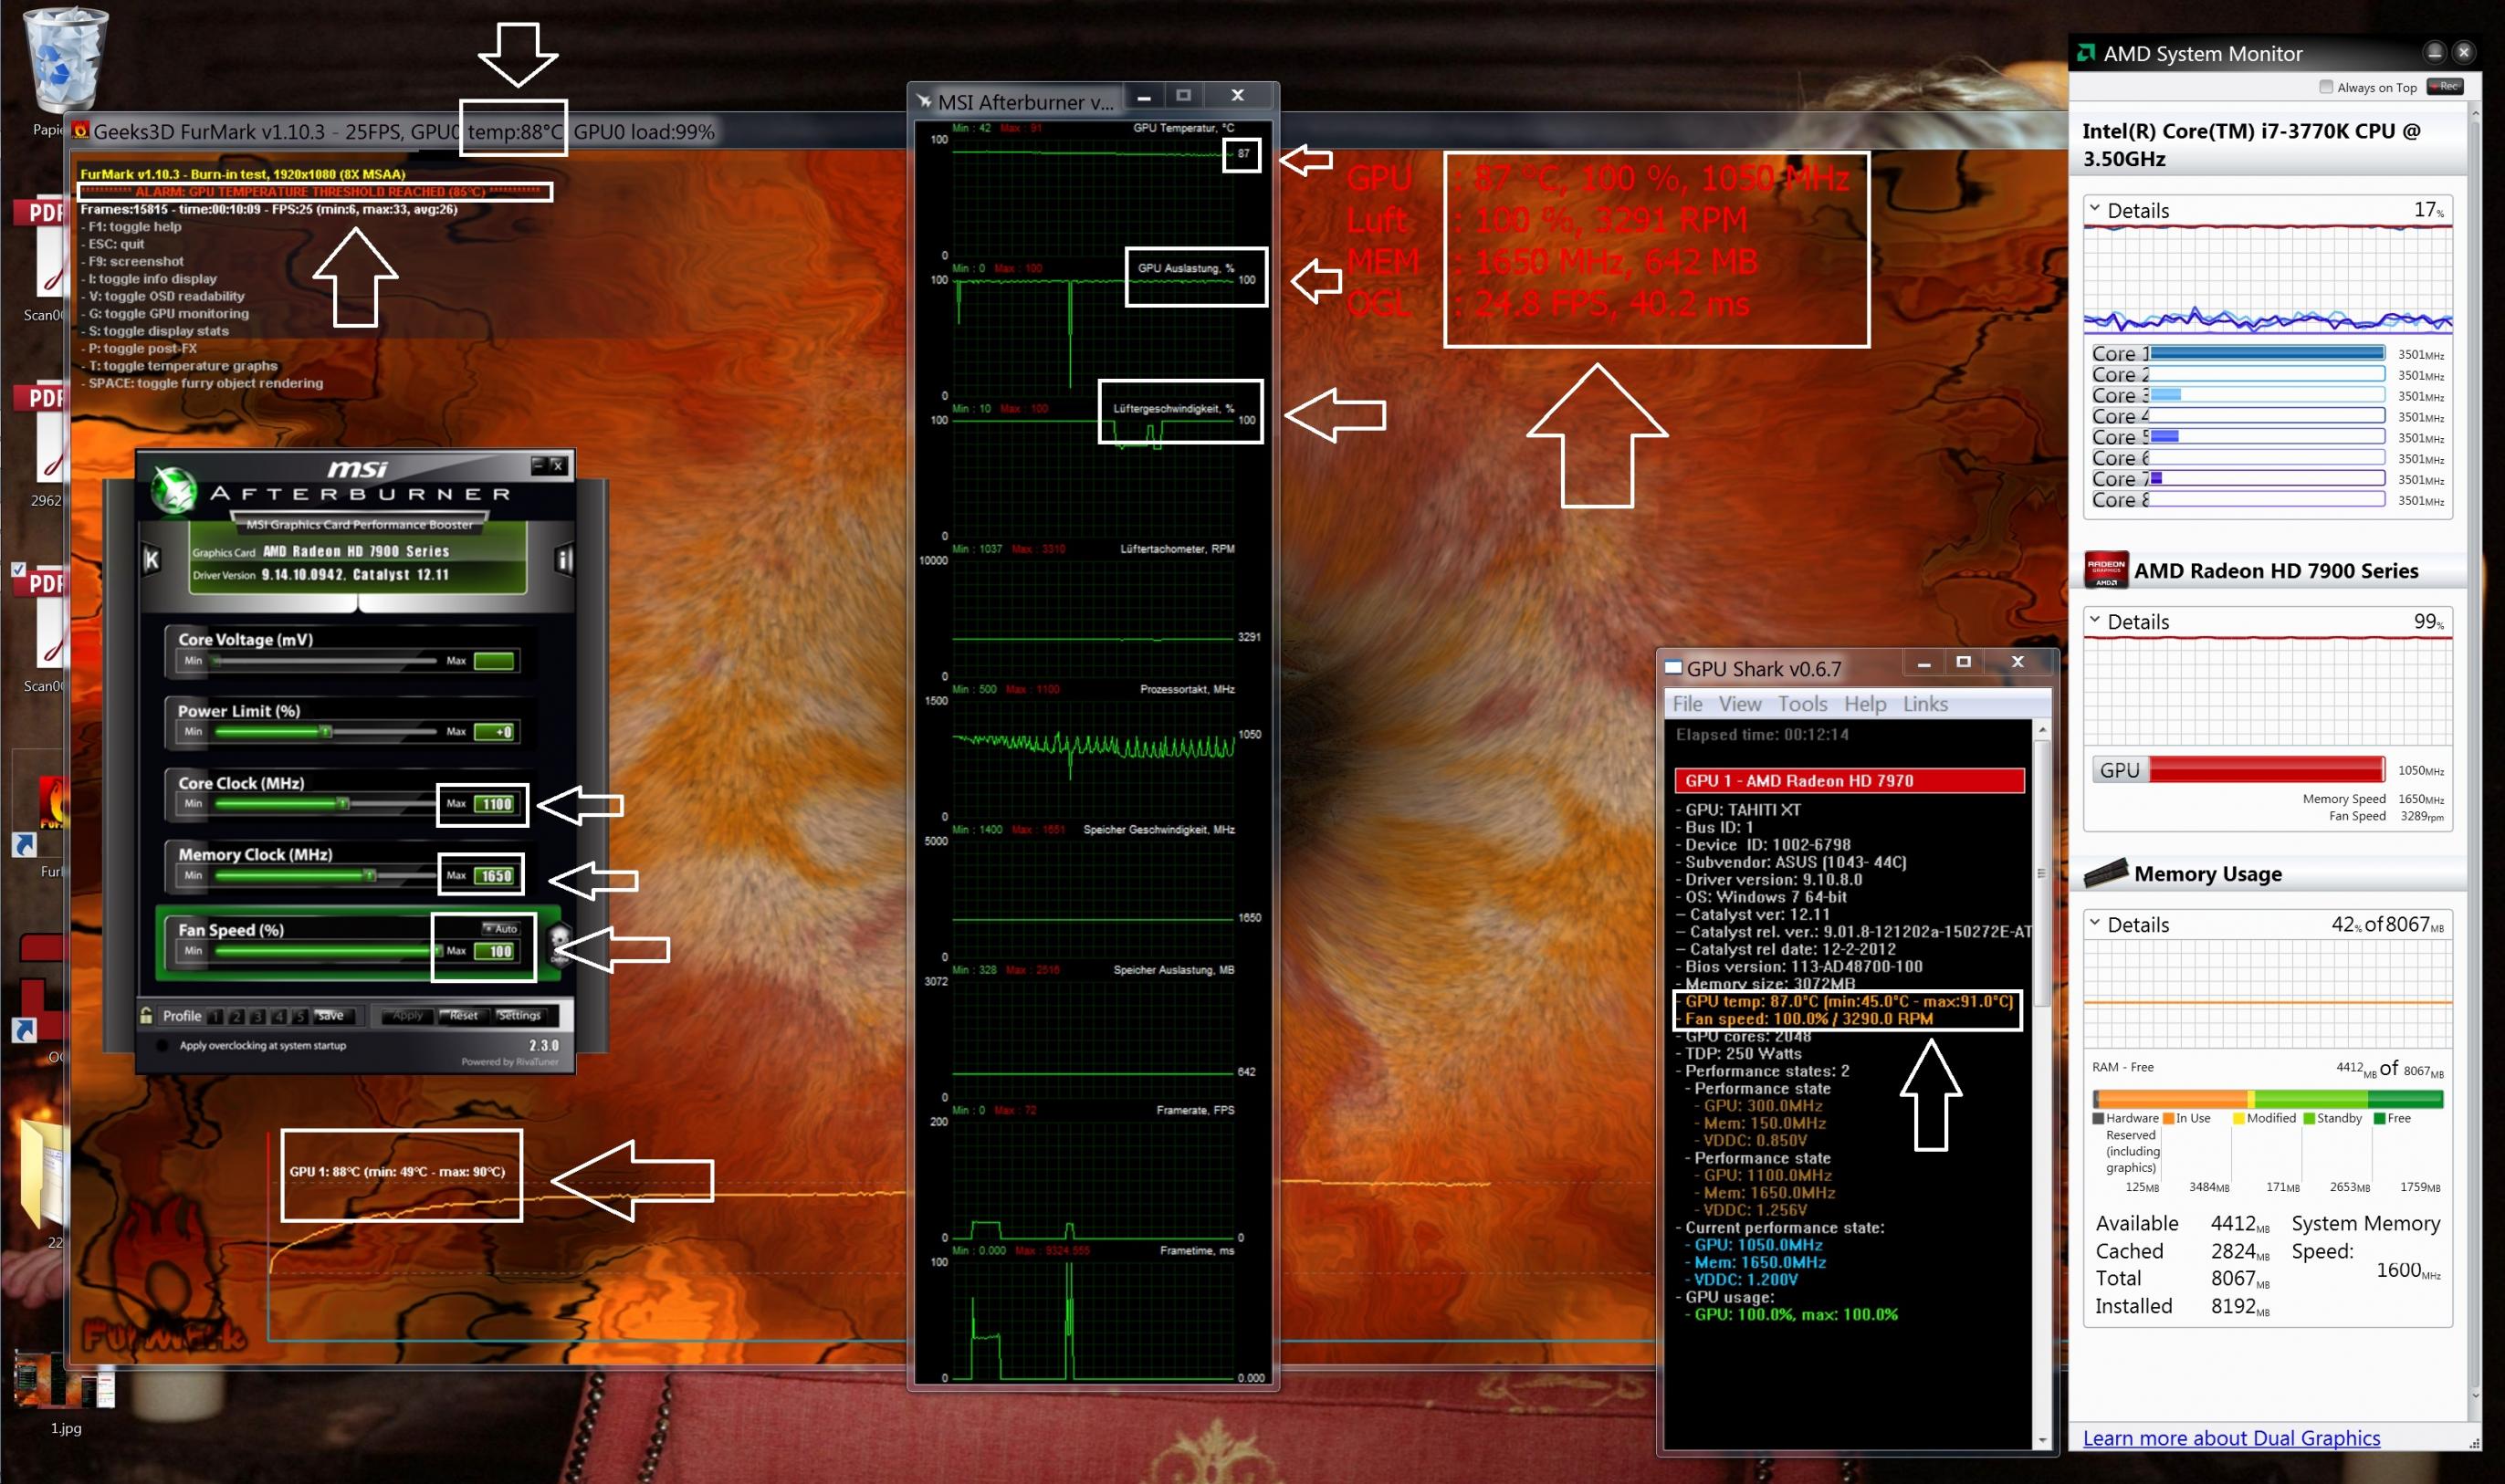Open the View menu in GPU Shark
Viewport: 2505px width, 1484px height.
point(1740,704)
